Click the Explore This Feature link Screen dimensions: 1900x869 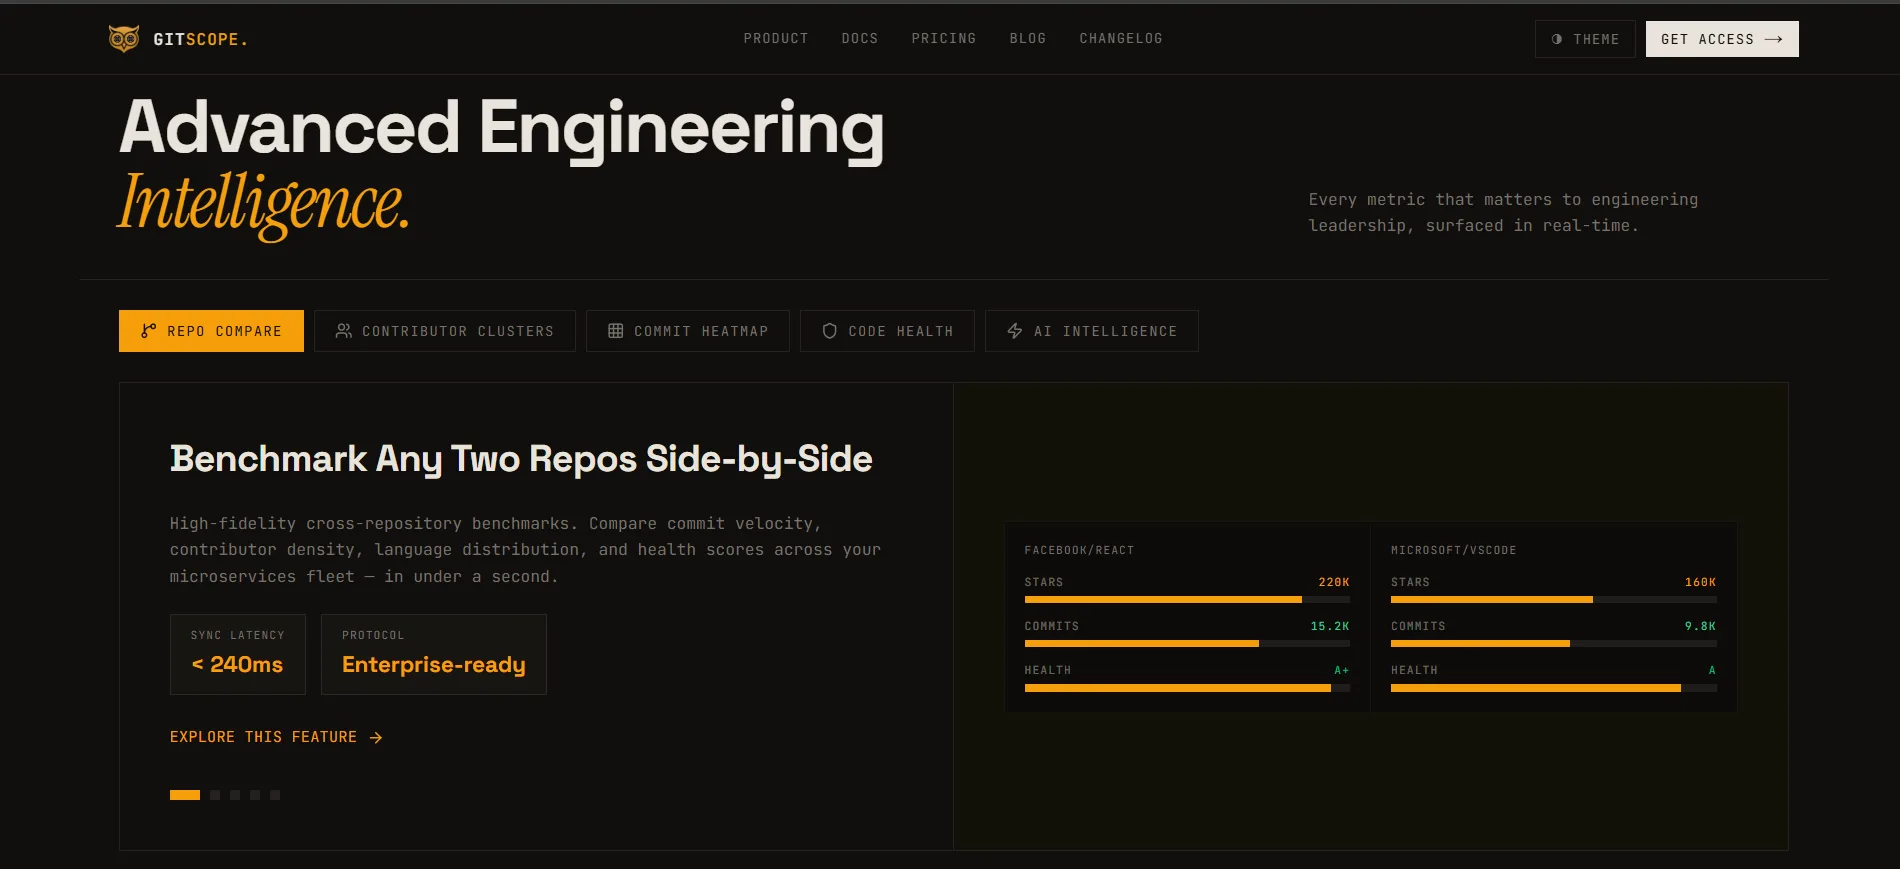pos(276,737)
